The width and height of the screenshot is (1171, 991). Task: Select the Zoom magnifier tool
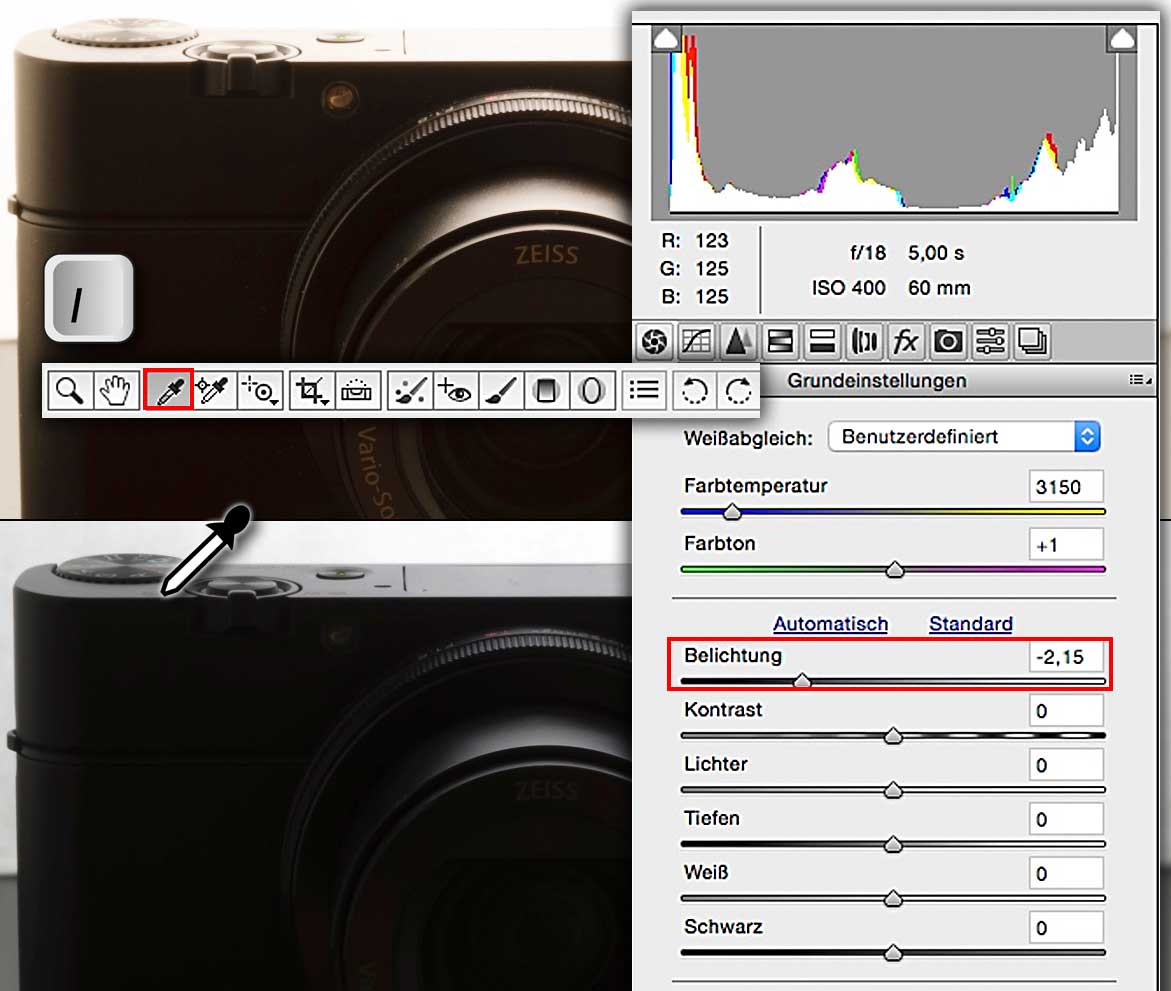click(70, 388)
